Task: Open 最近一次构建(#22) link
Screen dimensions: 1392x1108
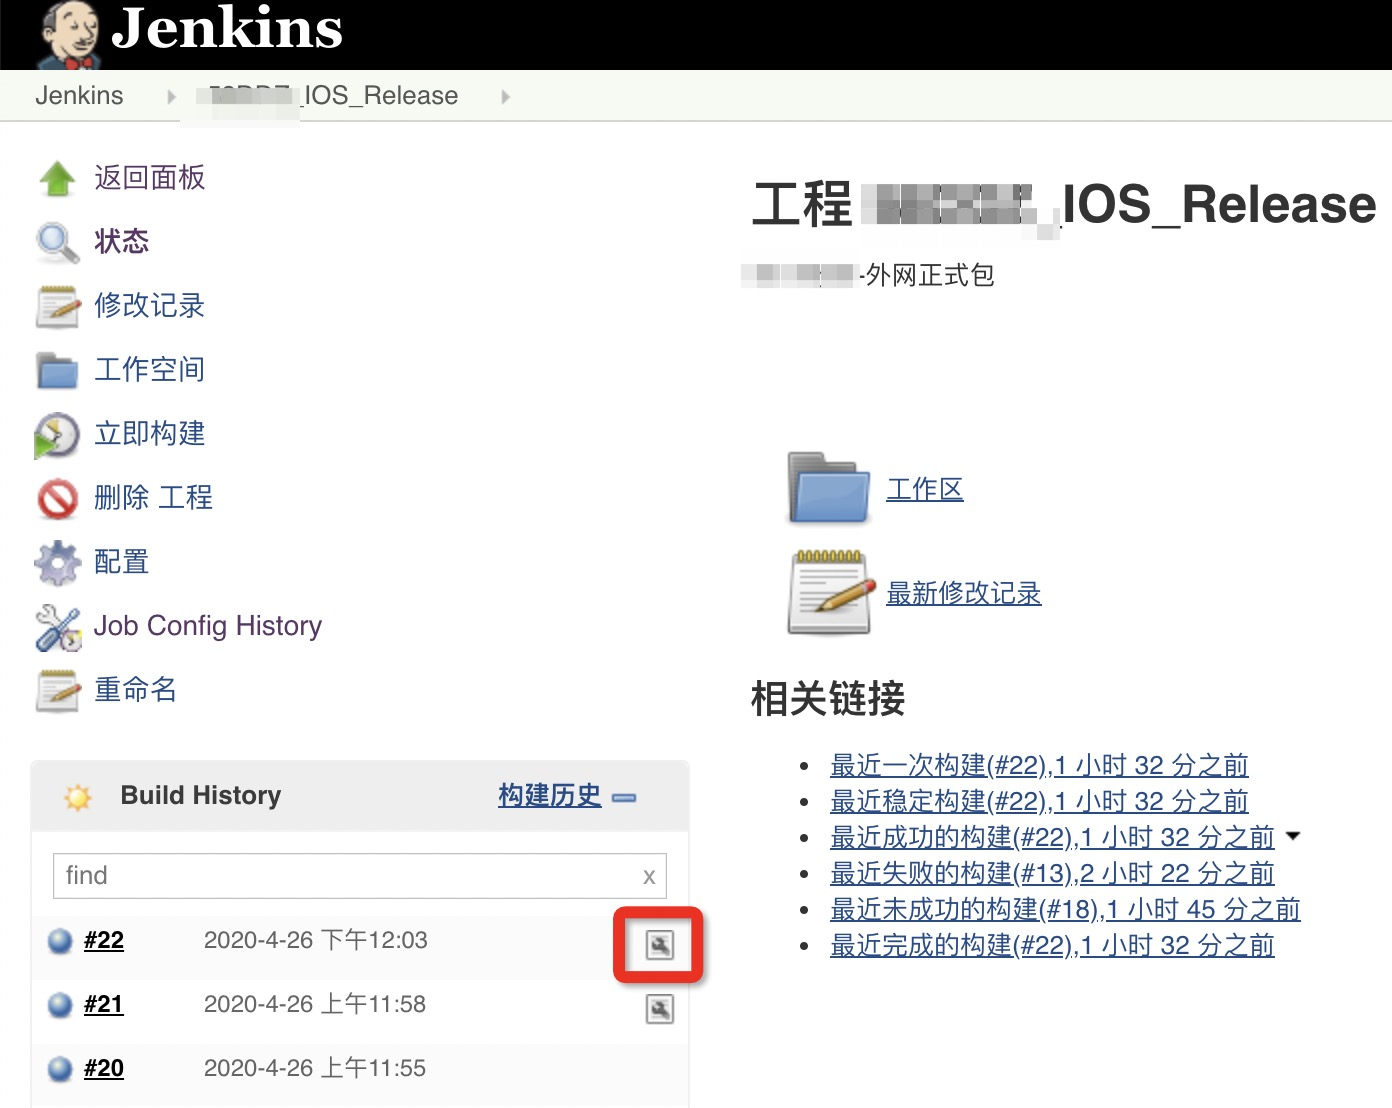Action: pyautogui.click(x=1040, y=766)
